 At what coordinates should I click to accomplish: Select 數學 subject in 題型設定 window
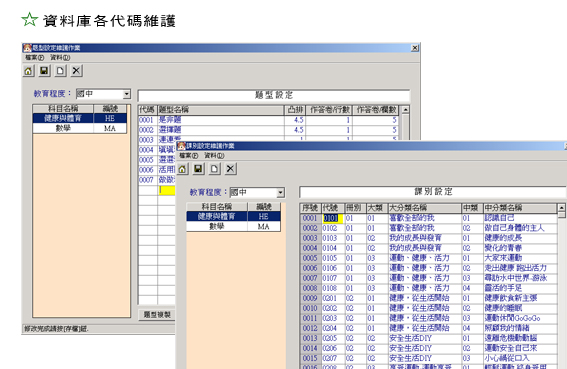point(63,128)
